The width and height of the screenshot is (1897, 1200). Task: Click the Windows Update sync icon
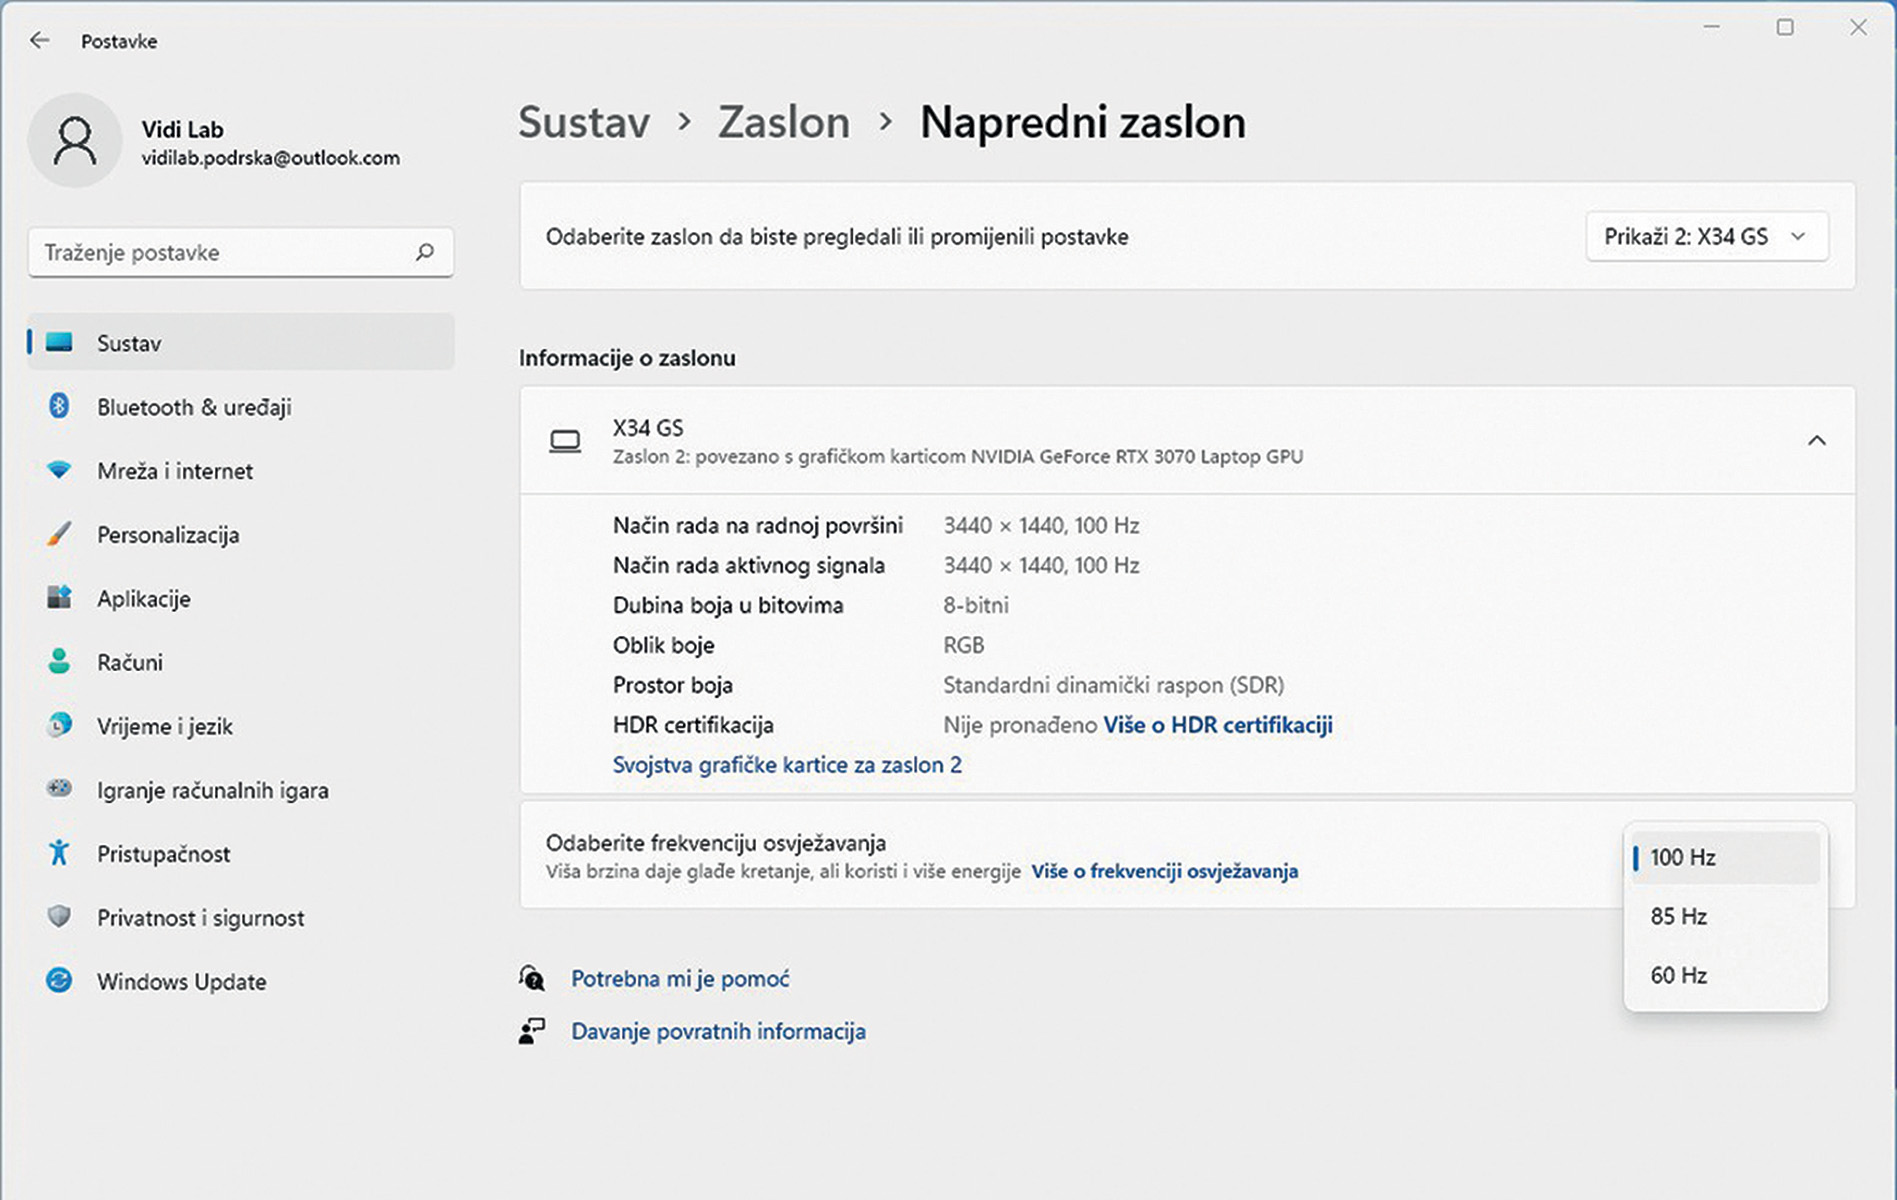coord(59,981)
